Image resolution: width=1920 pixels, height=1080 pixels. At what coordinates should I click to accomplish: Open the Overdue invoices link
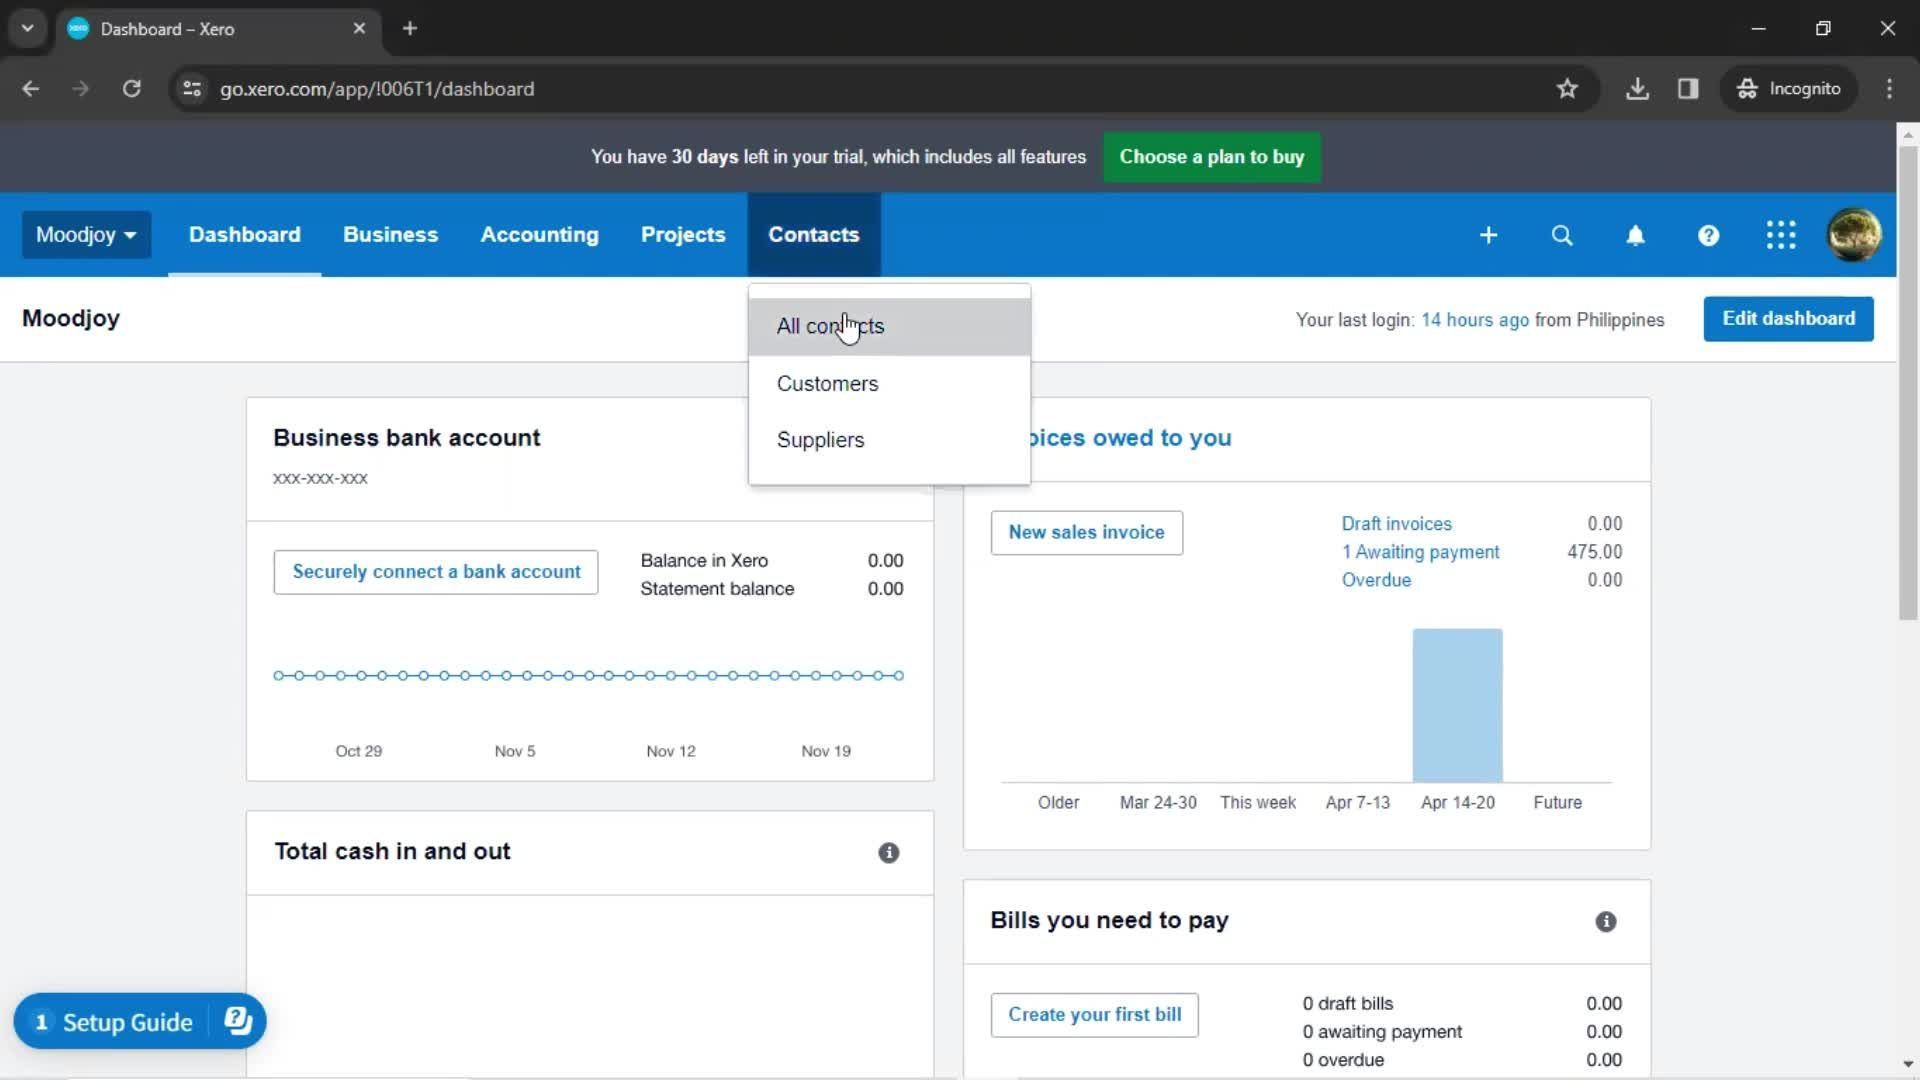tap(1376, 580)
